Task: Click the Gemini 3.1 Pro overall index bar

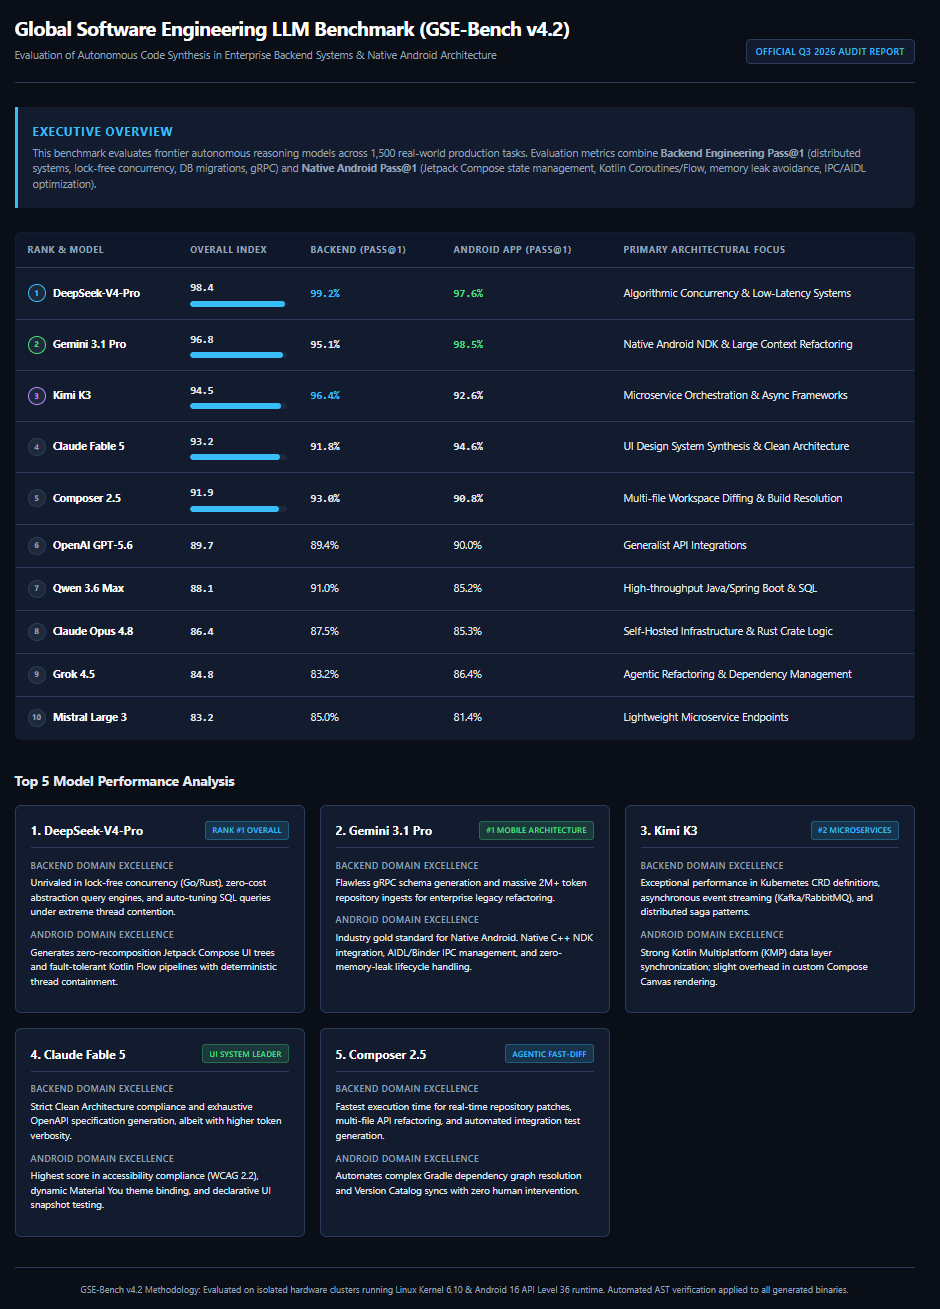Action: coord(238,355)
